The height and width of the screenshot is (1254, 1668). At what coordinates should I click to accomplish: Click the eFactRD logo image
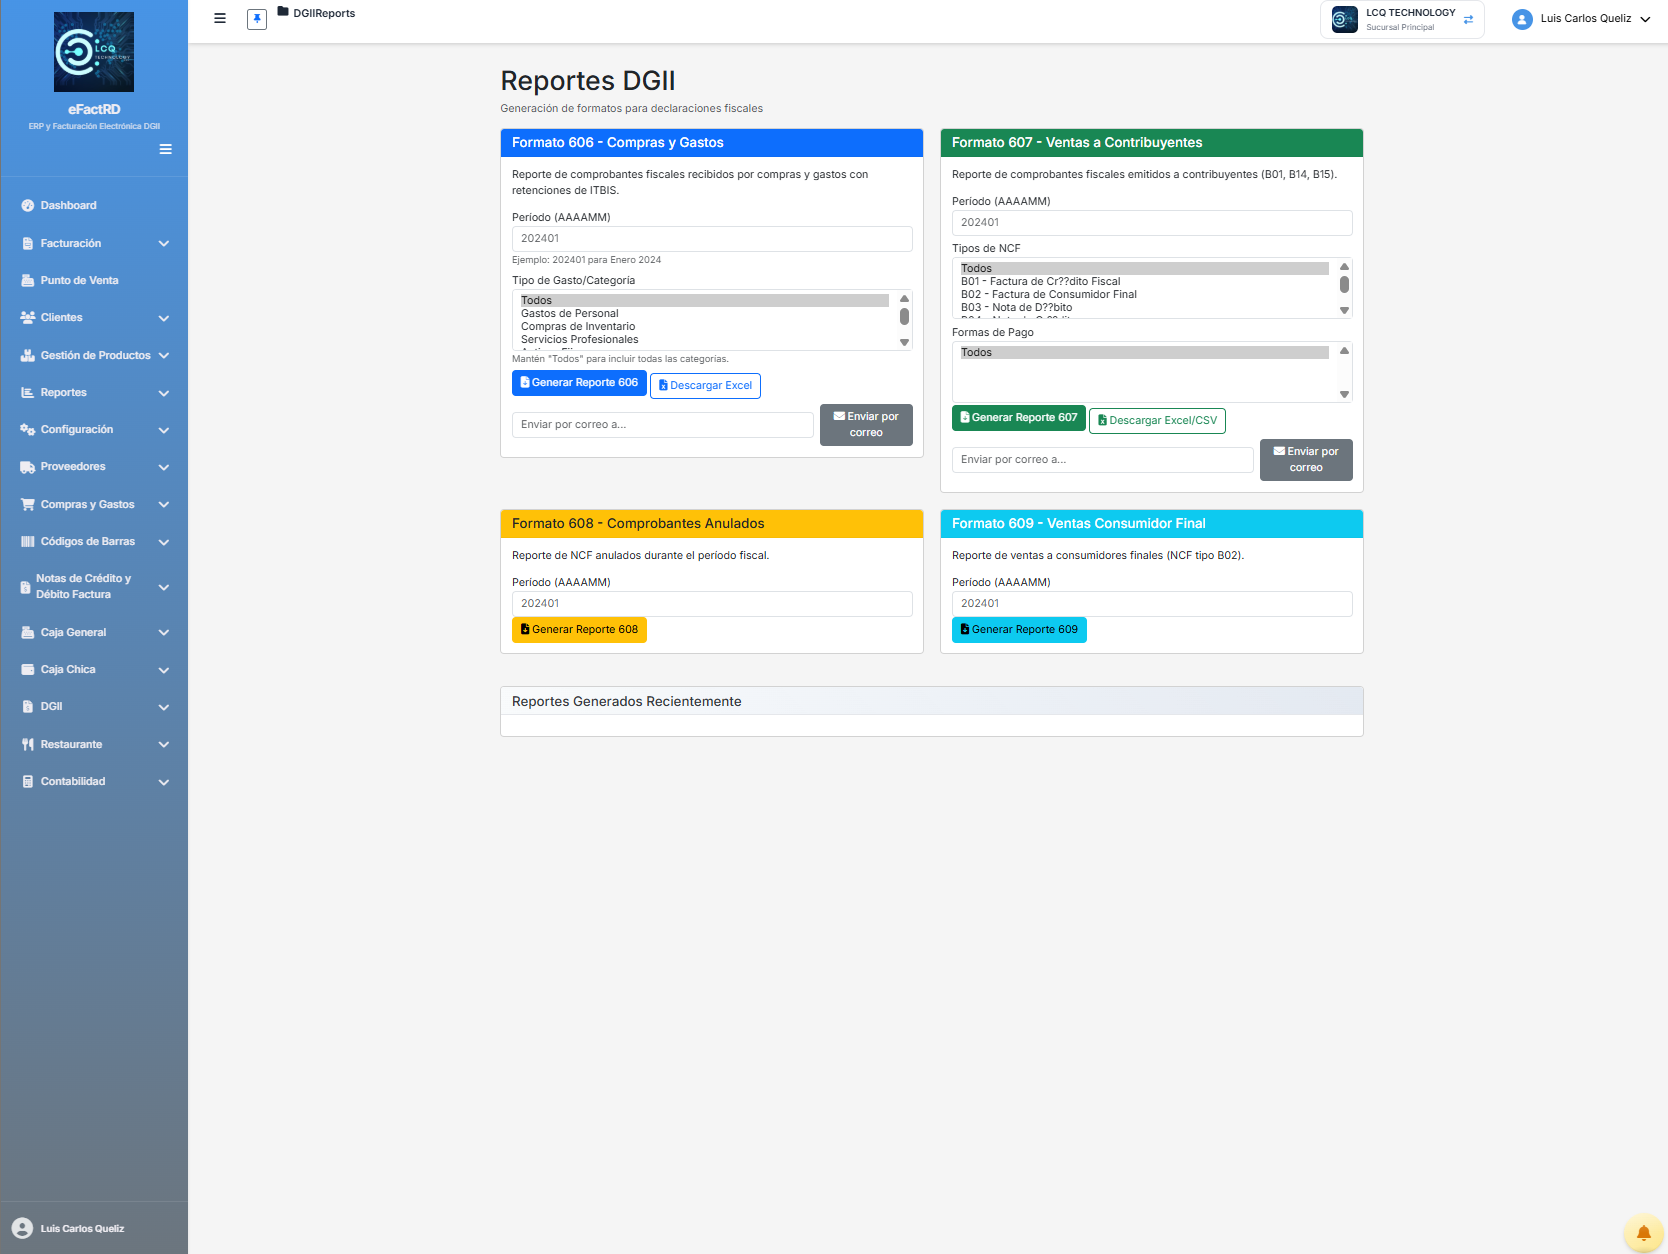(94, 52)
